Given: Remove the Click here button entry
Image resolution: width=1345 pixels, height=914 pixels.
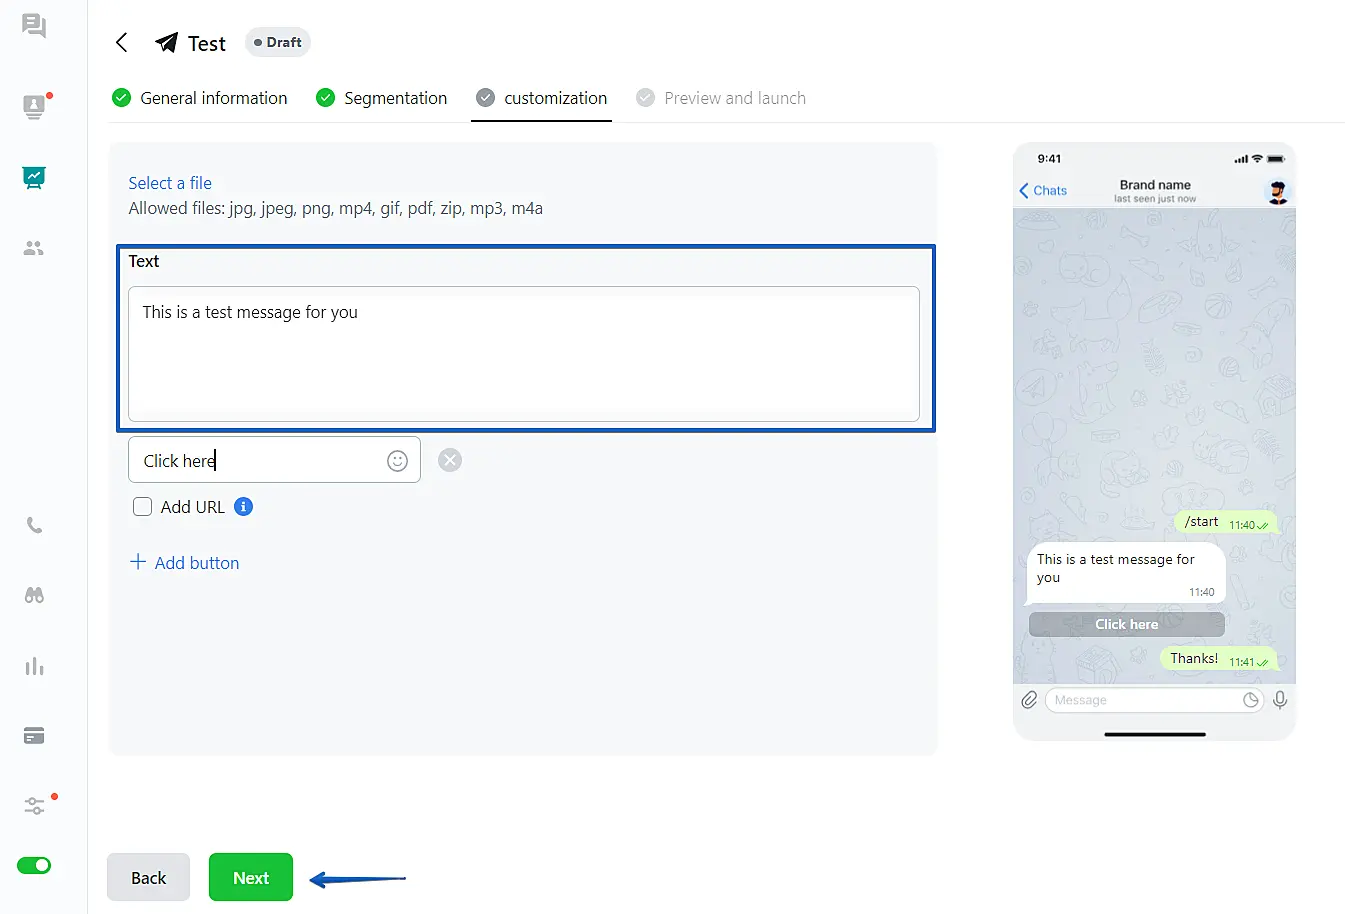Looking at the screenshot, I should coord(450,460).
